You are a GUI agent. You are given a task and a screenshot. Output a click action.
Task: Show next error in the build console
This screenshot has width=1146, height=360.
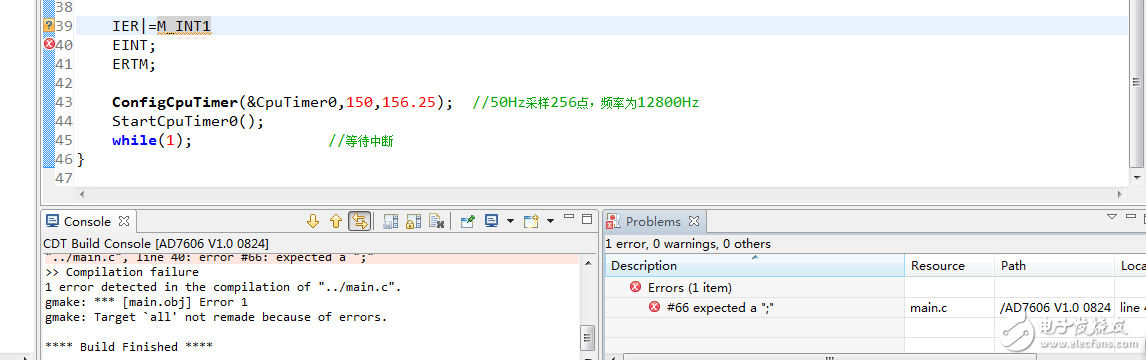[313, 221]
